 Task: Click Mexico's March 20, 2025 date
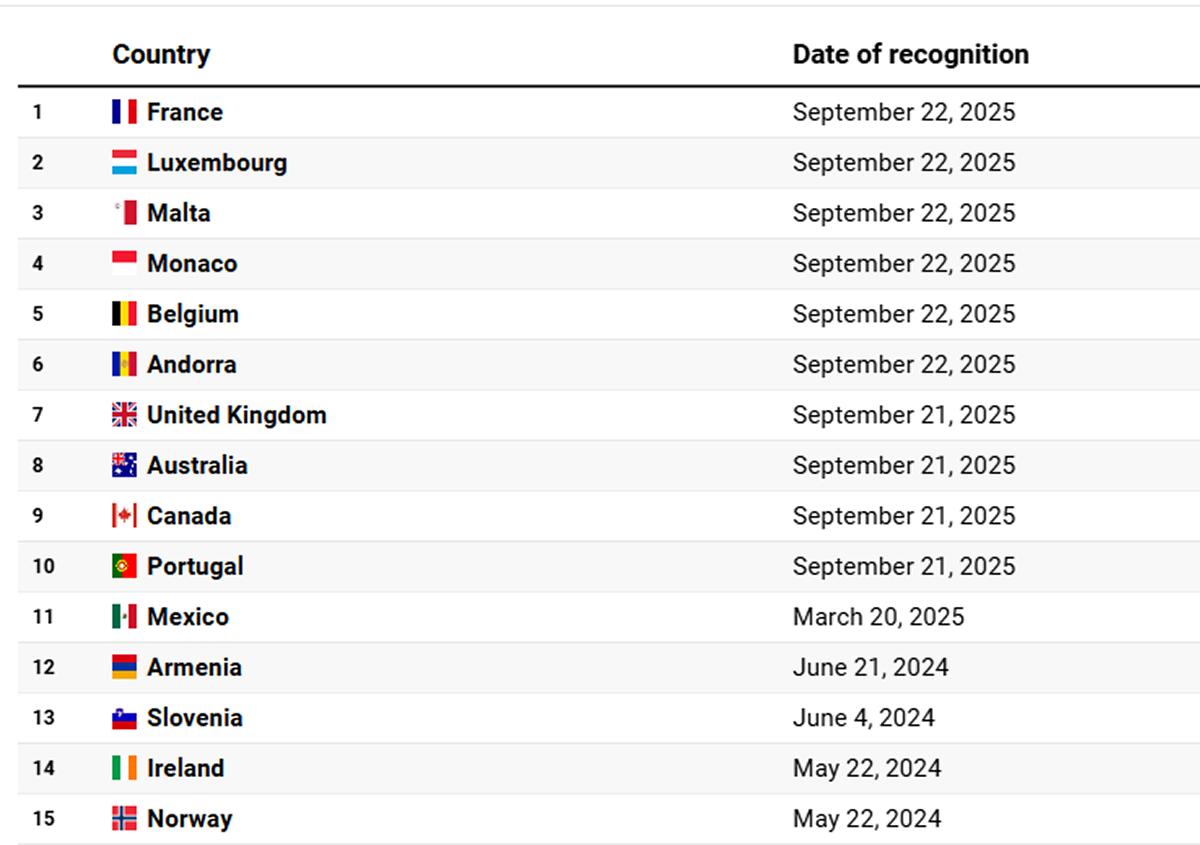click(x=878, y=617)
